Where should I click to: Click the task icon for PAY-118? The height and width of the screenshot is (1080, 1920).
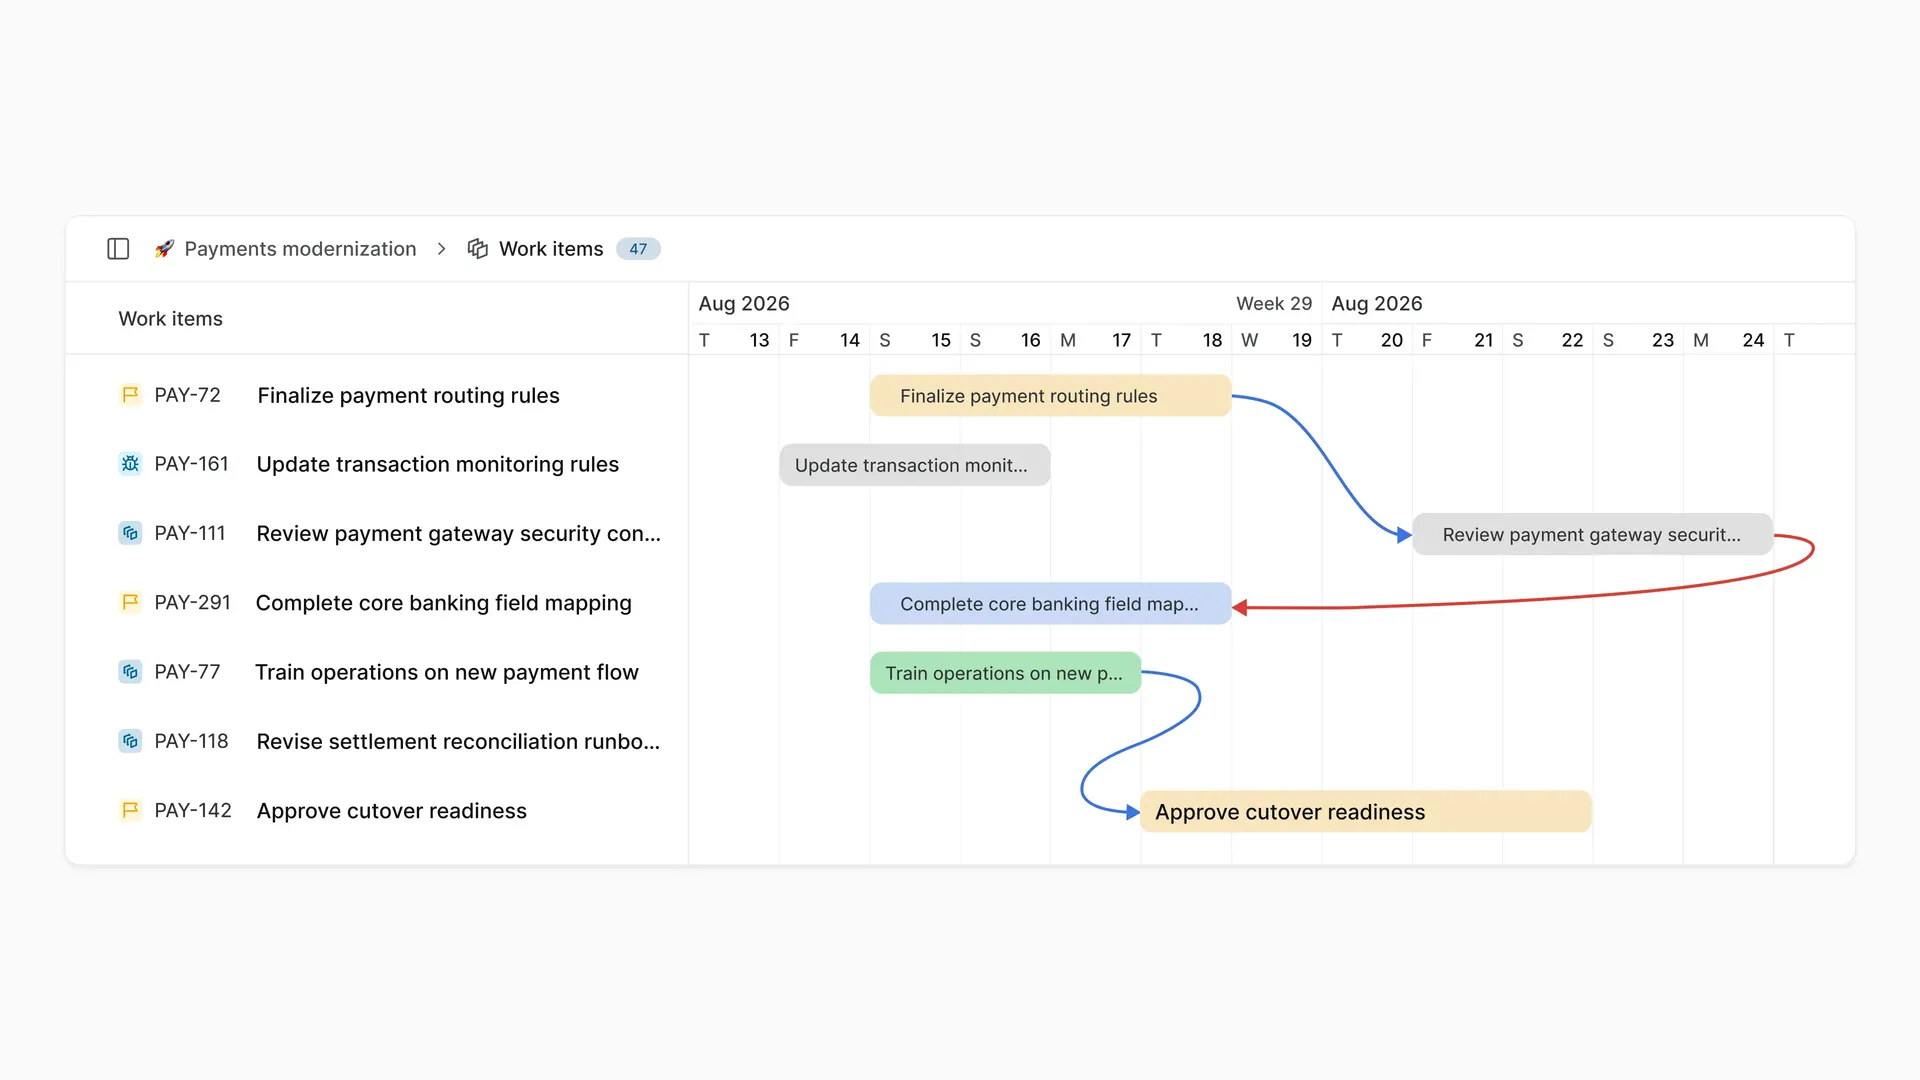tap(130, 741)
